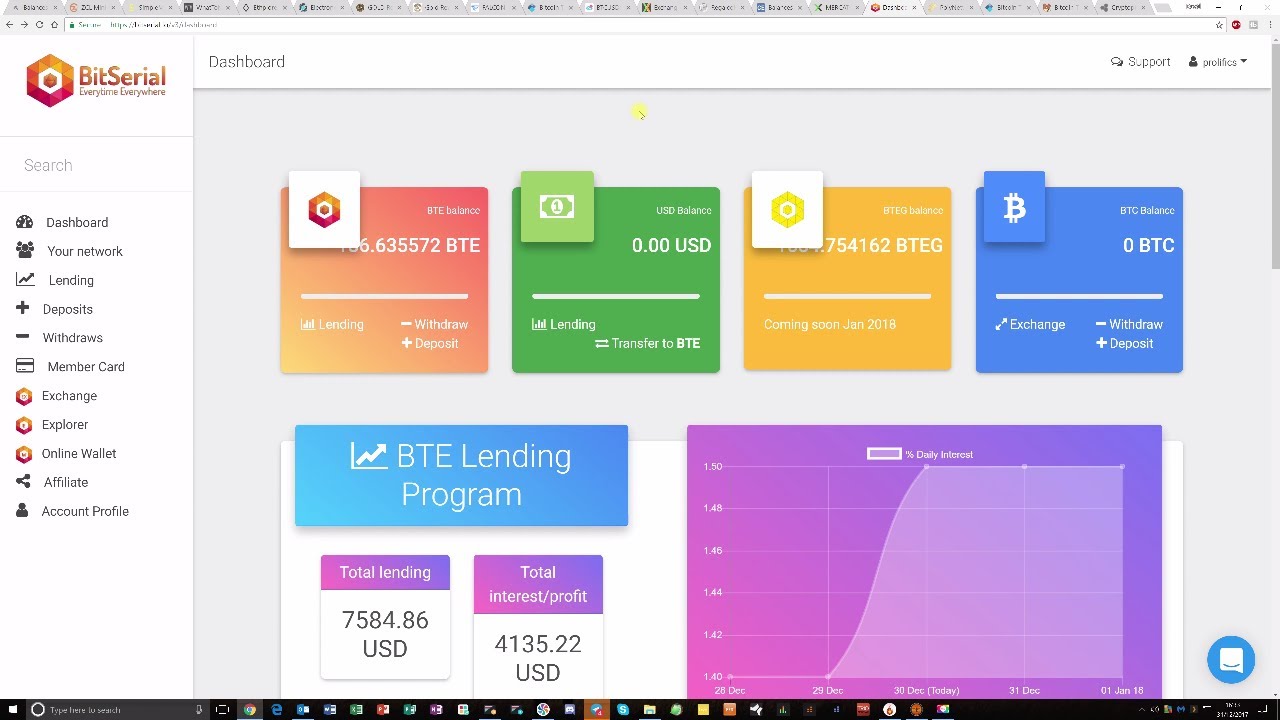Click the 0.00 USD balance amount
Screen dimensions: 1280x720
point(671,245)
